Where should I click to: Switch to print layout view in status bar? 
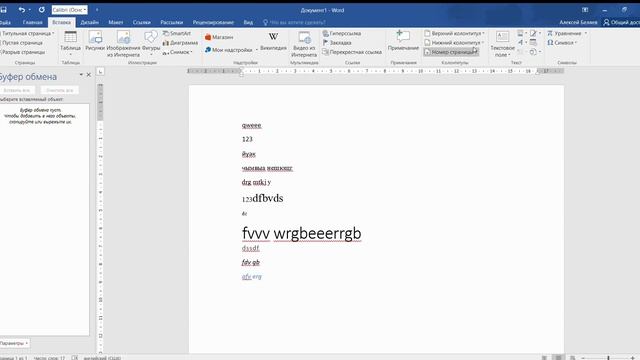[558, 358]
